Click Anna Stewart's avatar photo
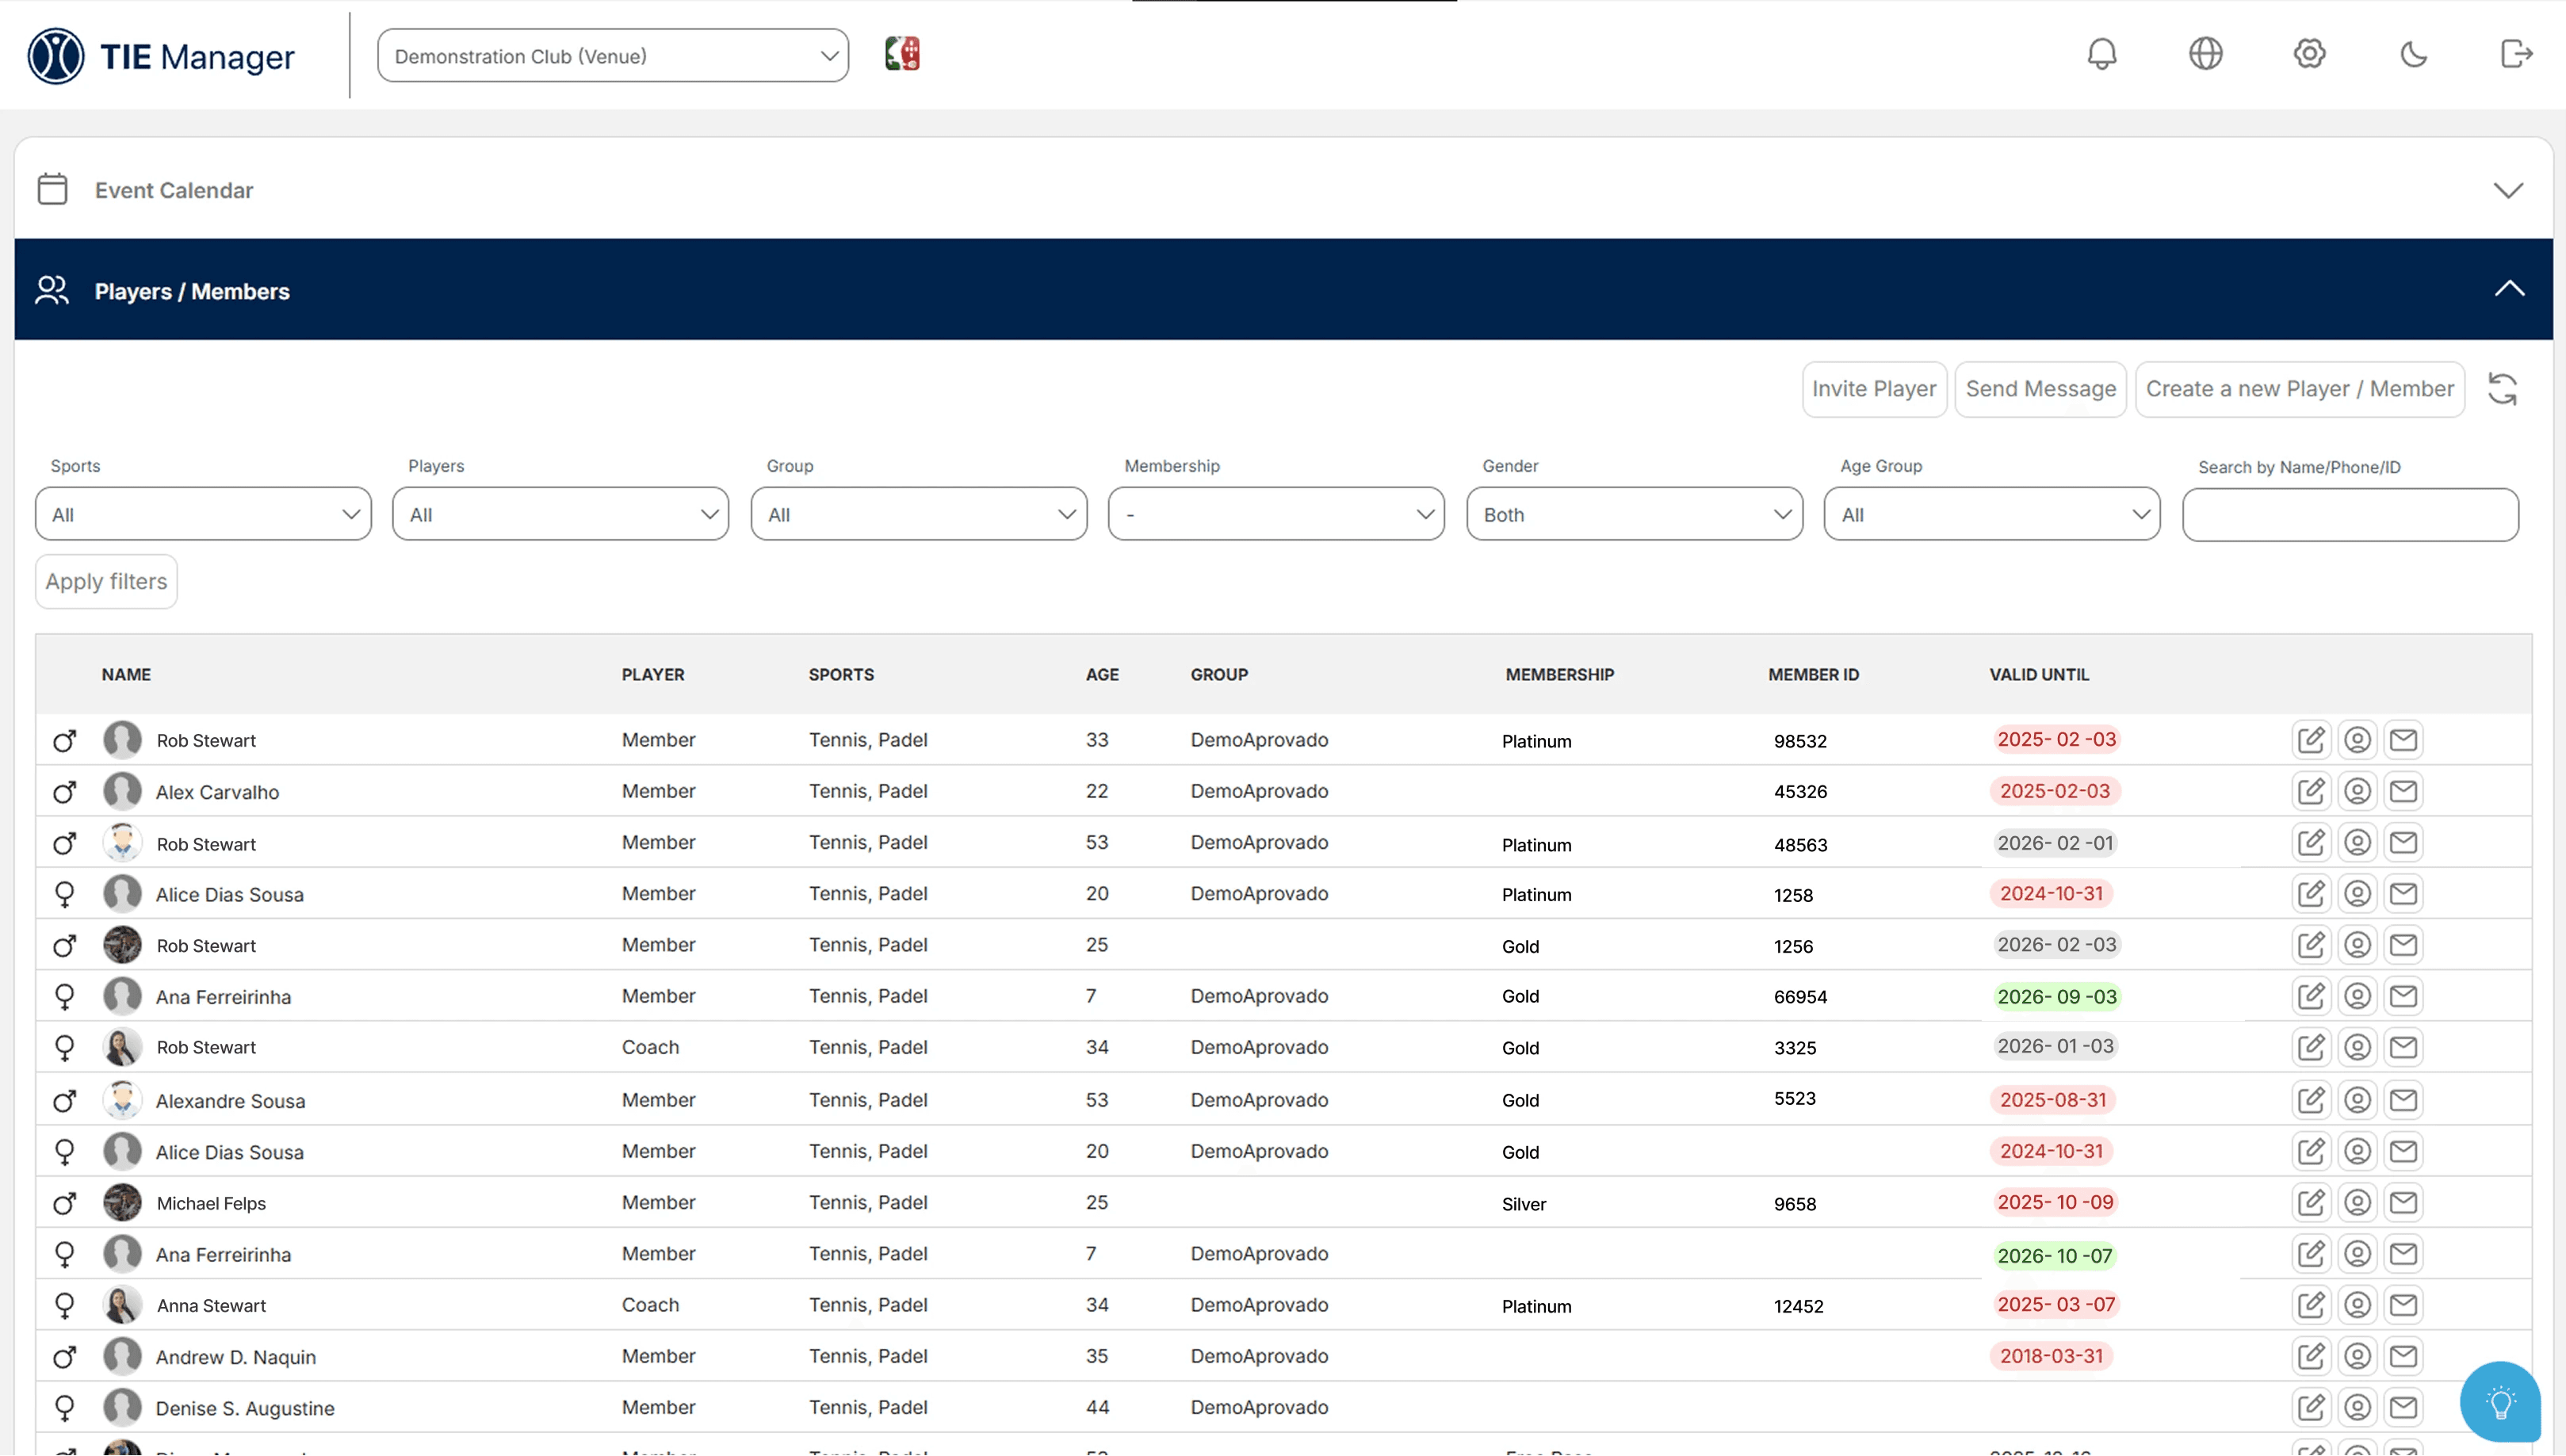This screenshot has height=1456, width=2566. [122, 1305]
